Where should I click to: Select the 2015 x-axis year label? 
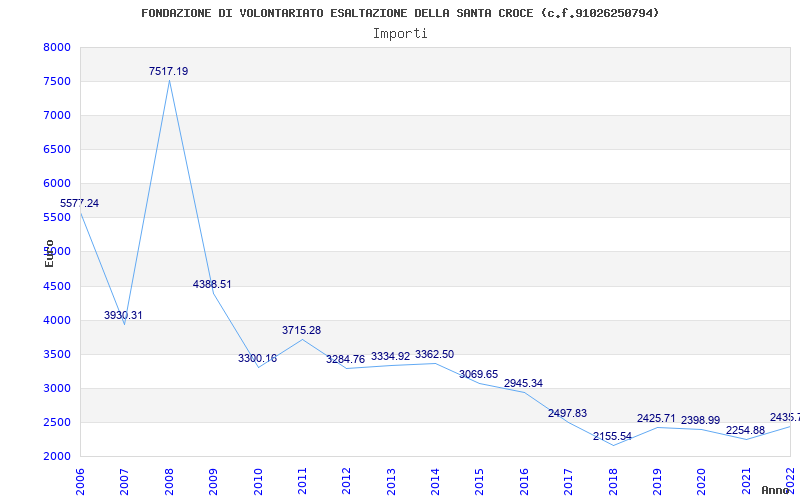pyautogui.click(x=480, y=481)
